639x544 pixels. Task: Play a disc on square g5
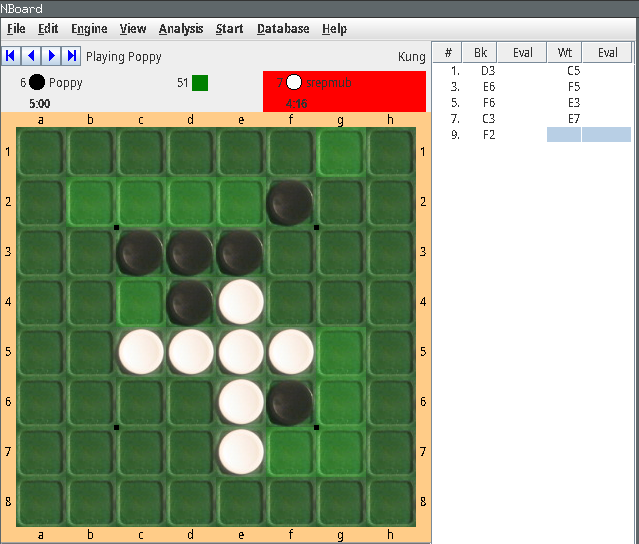coord(341,352)
